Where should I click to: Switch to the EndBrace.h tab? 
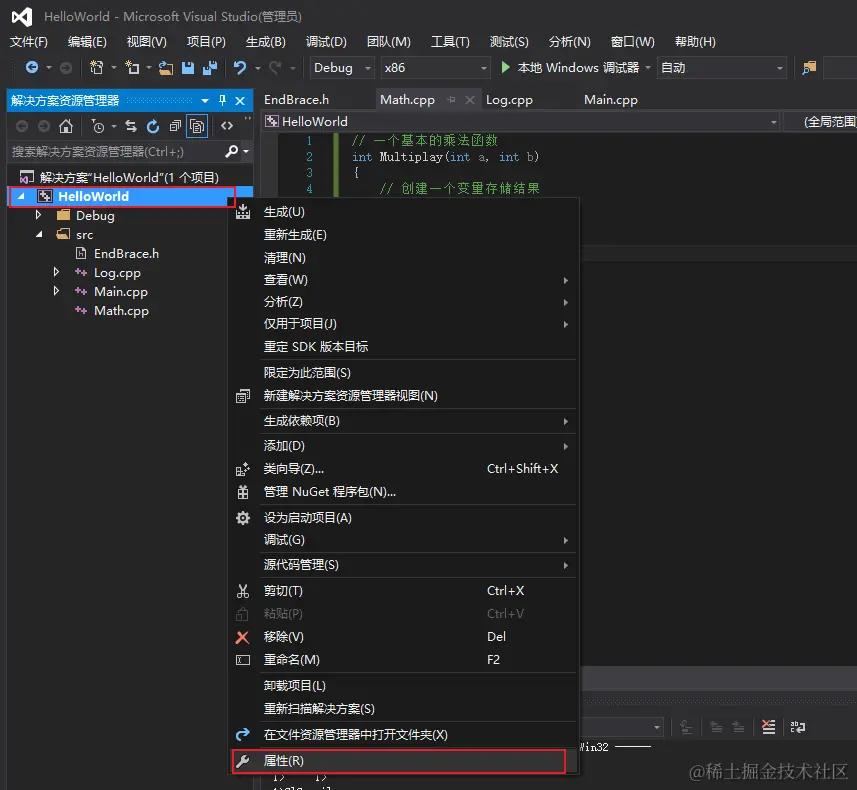click(296, 100)
